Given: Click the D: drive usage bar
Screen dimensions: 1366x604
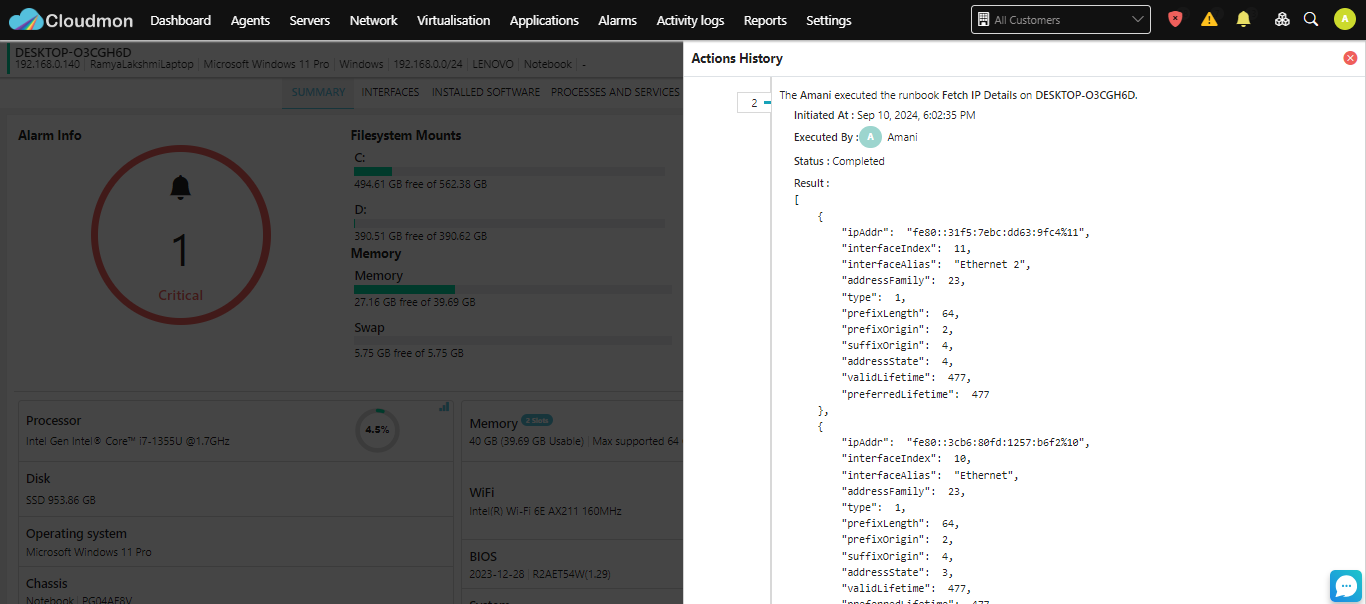Looking at the screenshot, I should pos(509,224).
